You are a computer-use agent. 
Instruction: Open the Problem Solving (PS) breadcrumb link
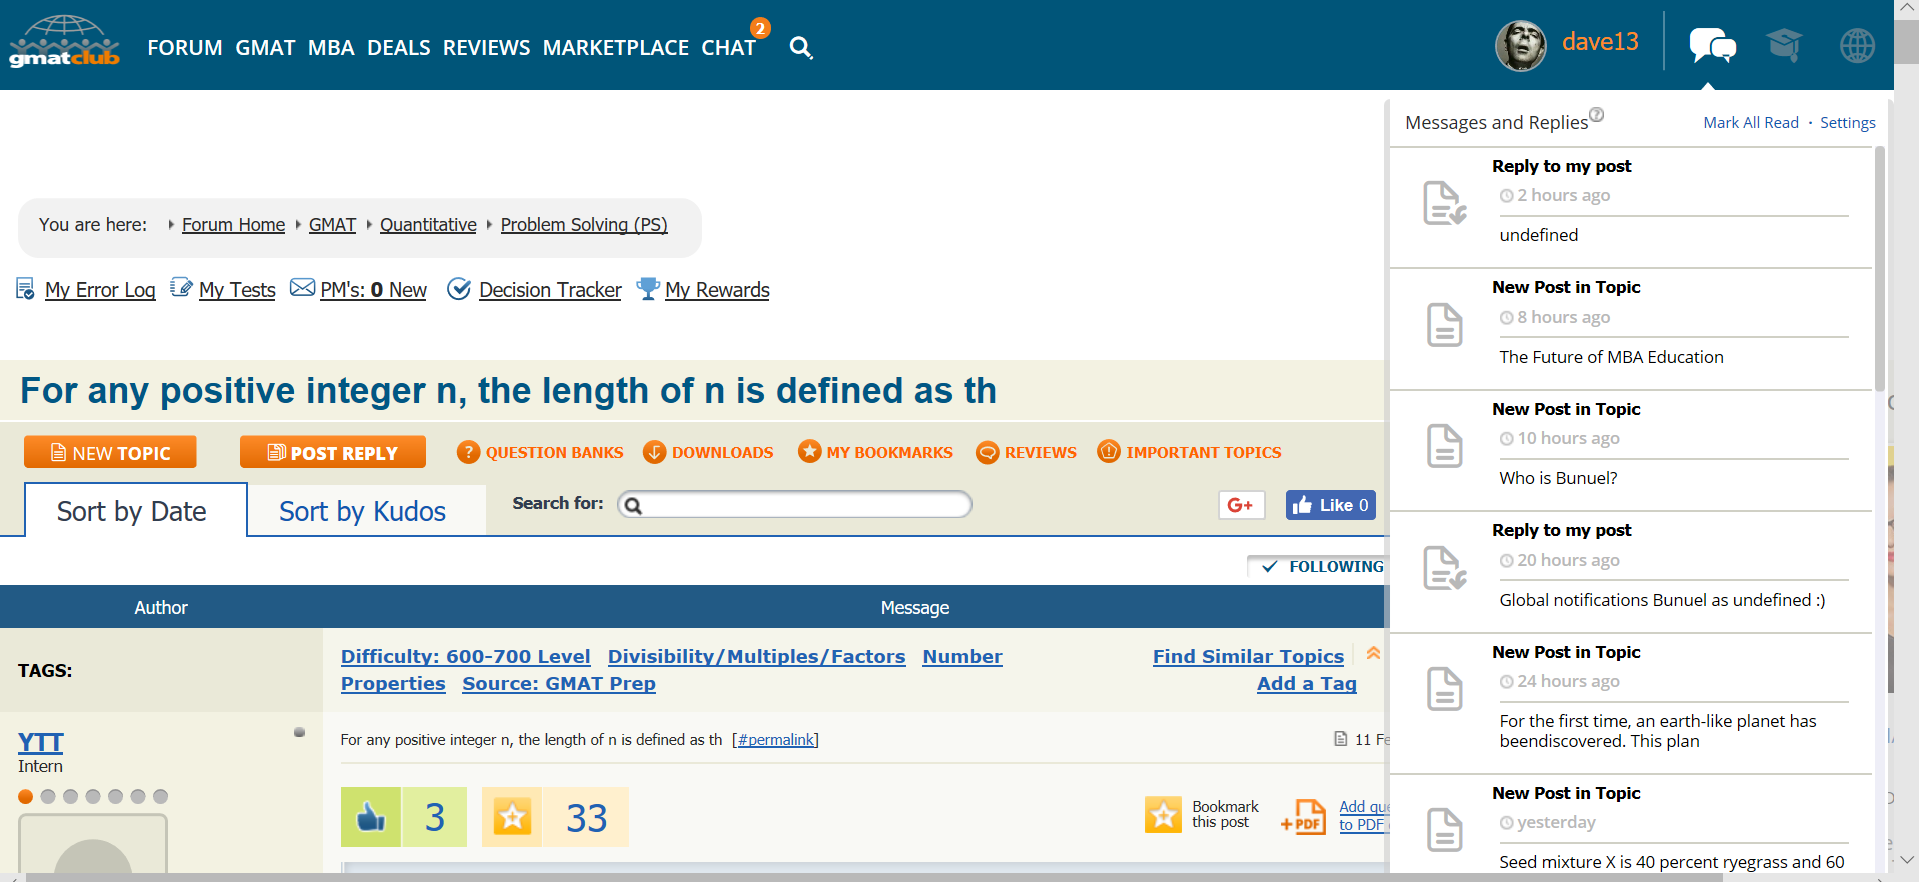tap(584, 225)
